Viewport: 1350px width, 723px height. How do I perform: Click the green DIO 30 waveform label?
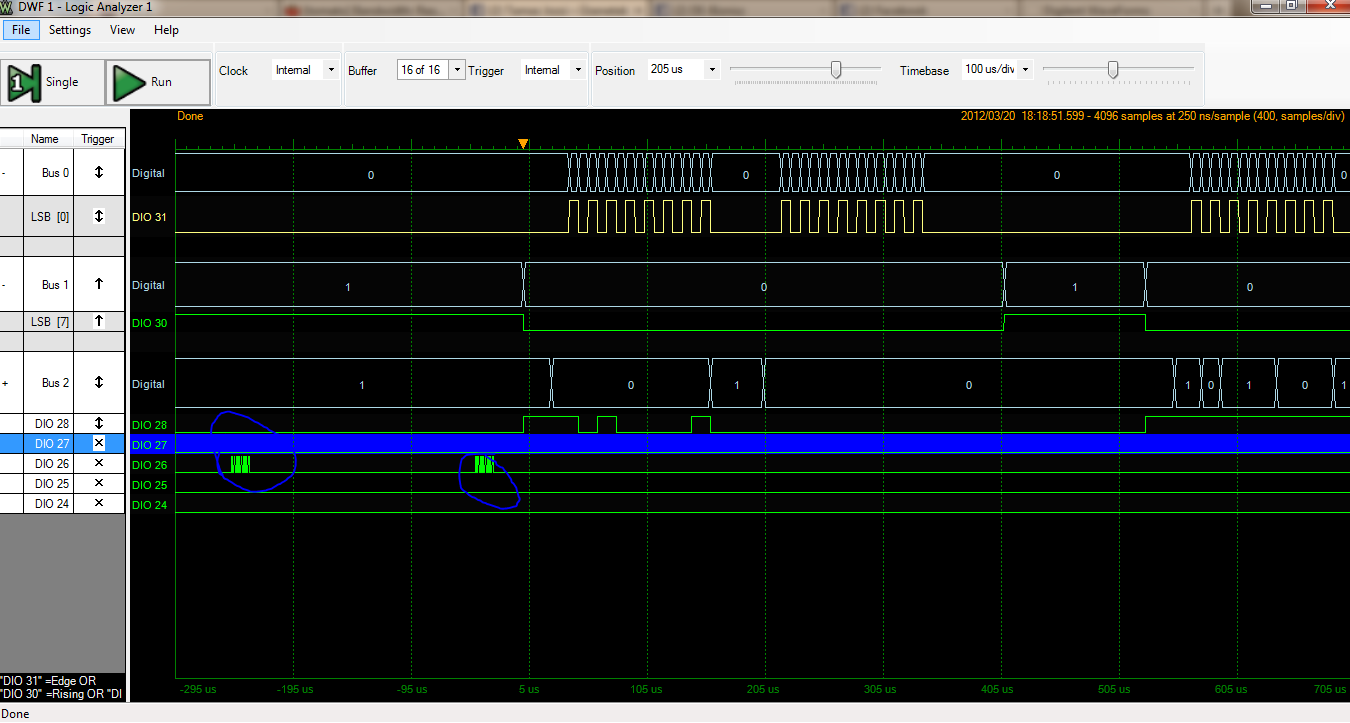pos(149,323)
